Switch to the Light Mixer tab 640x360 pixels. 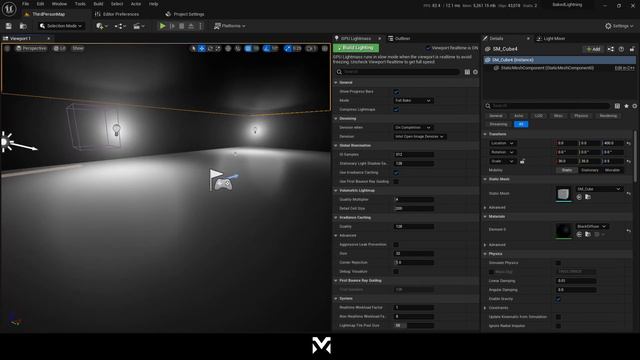[550, 38]
